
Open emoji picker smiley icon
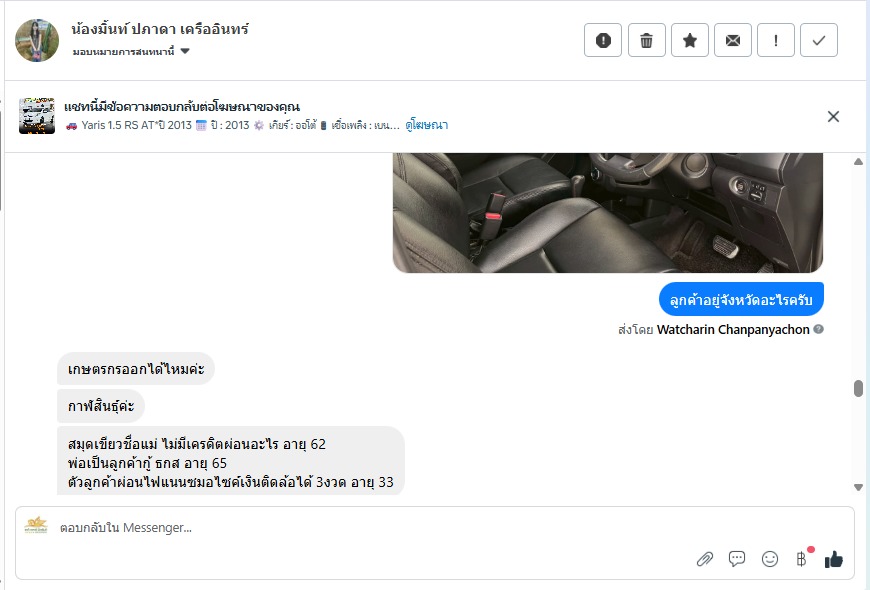tap(770, 559)
